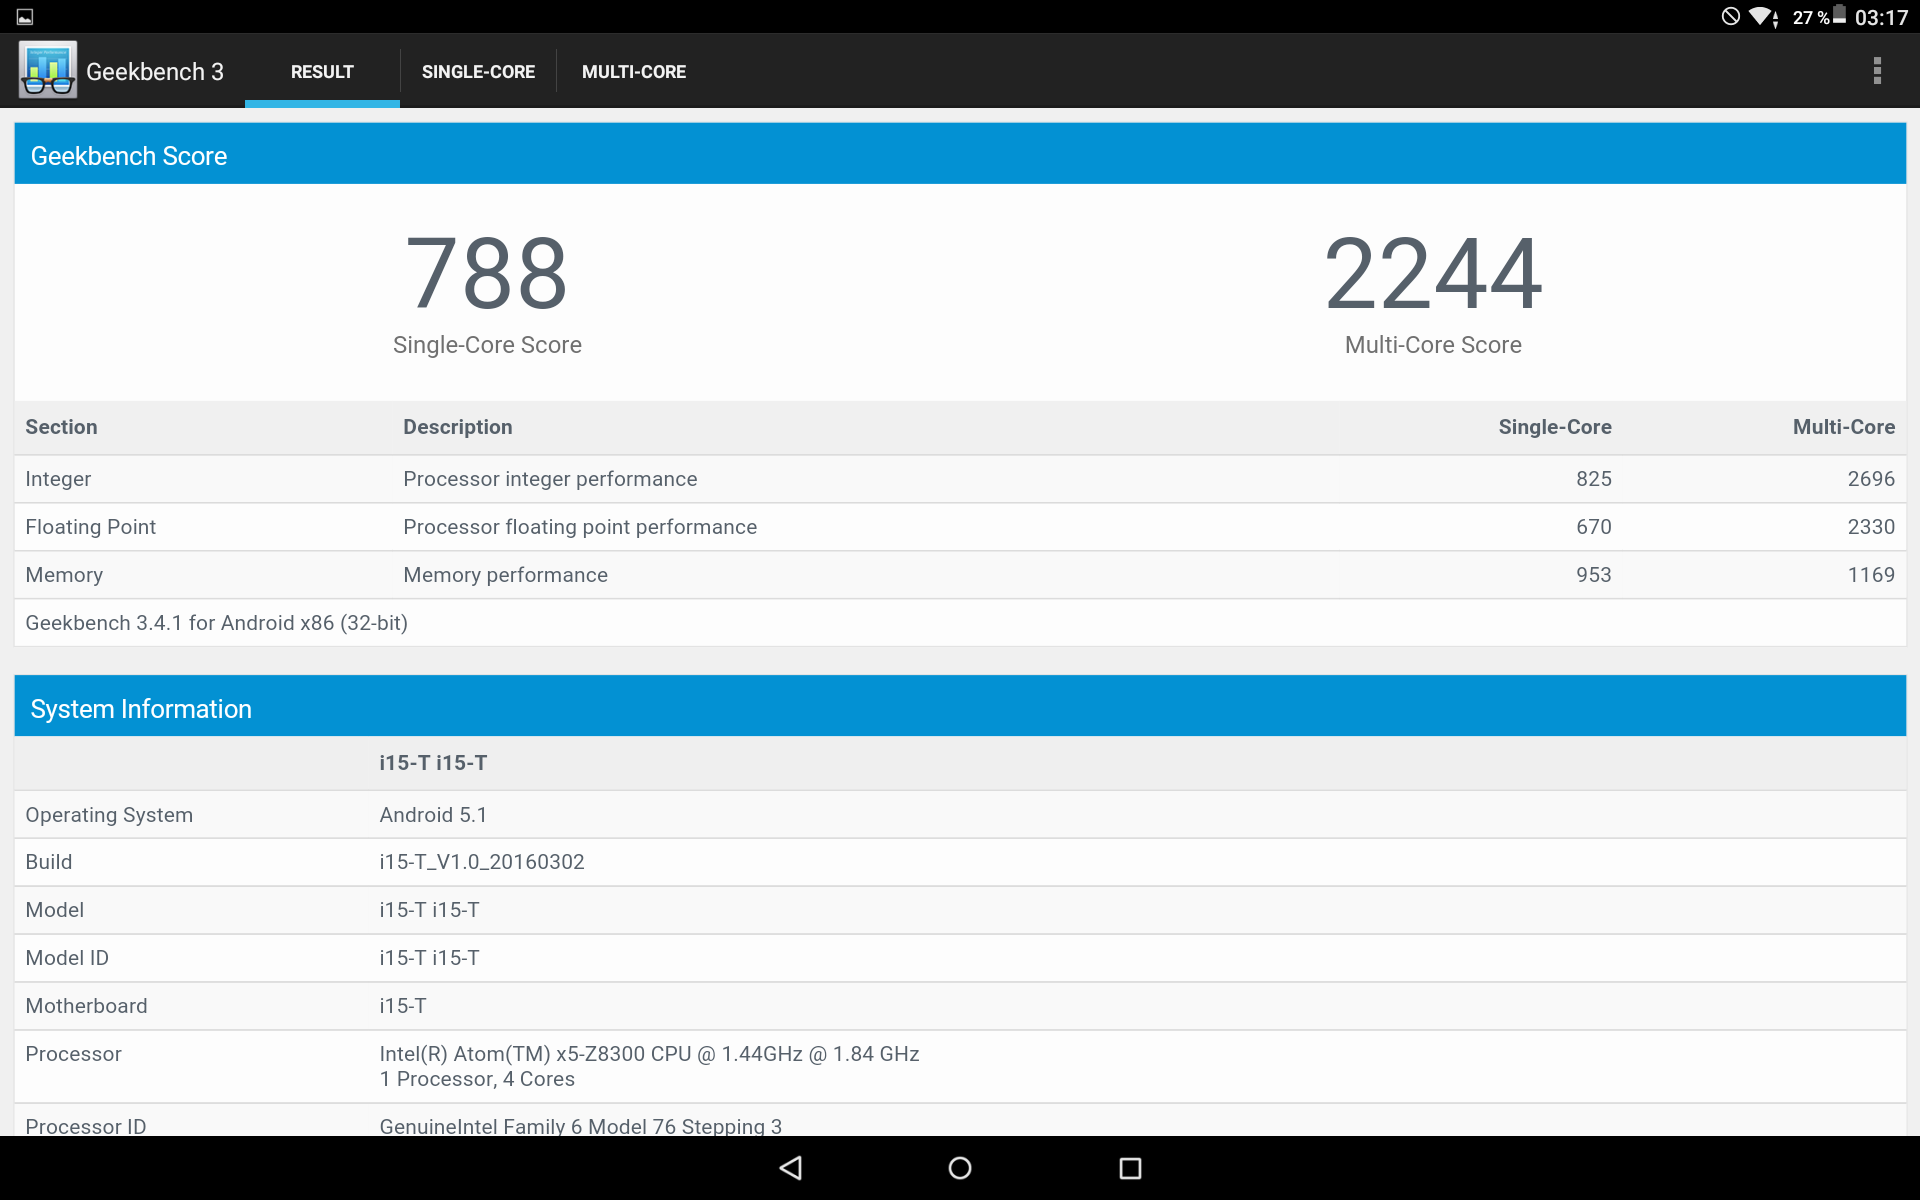
Task: Open the overflow menu (three dots)
Action: coord(1877,71)
